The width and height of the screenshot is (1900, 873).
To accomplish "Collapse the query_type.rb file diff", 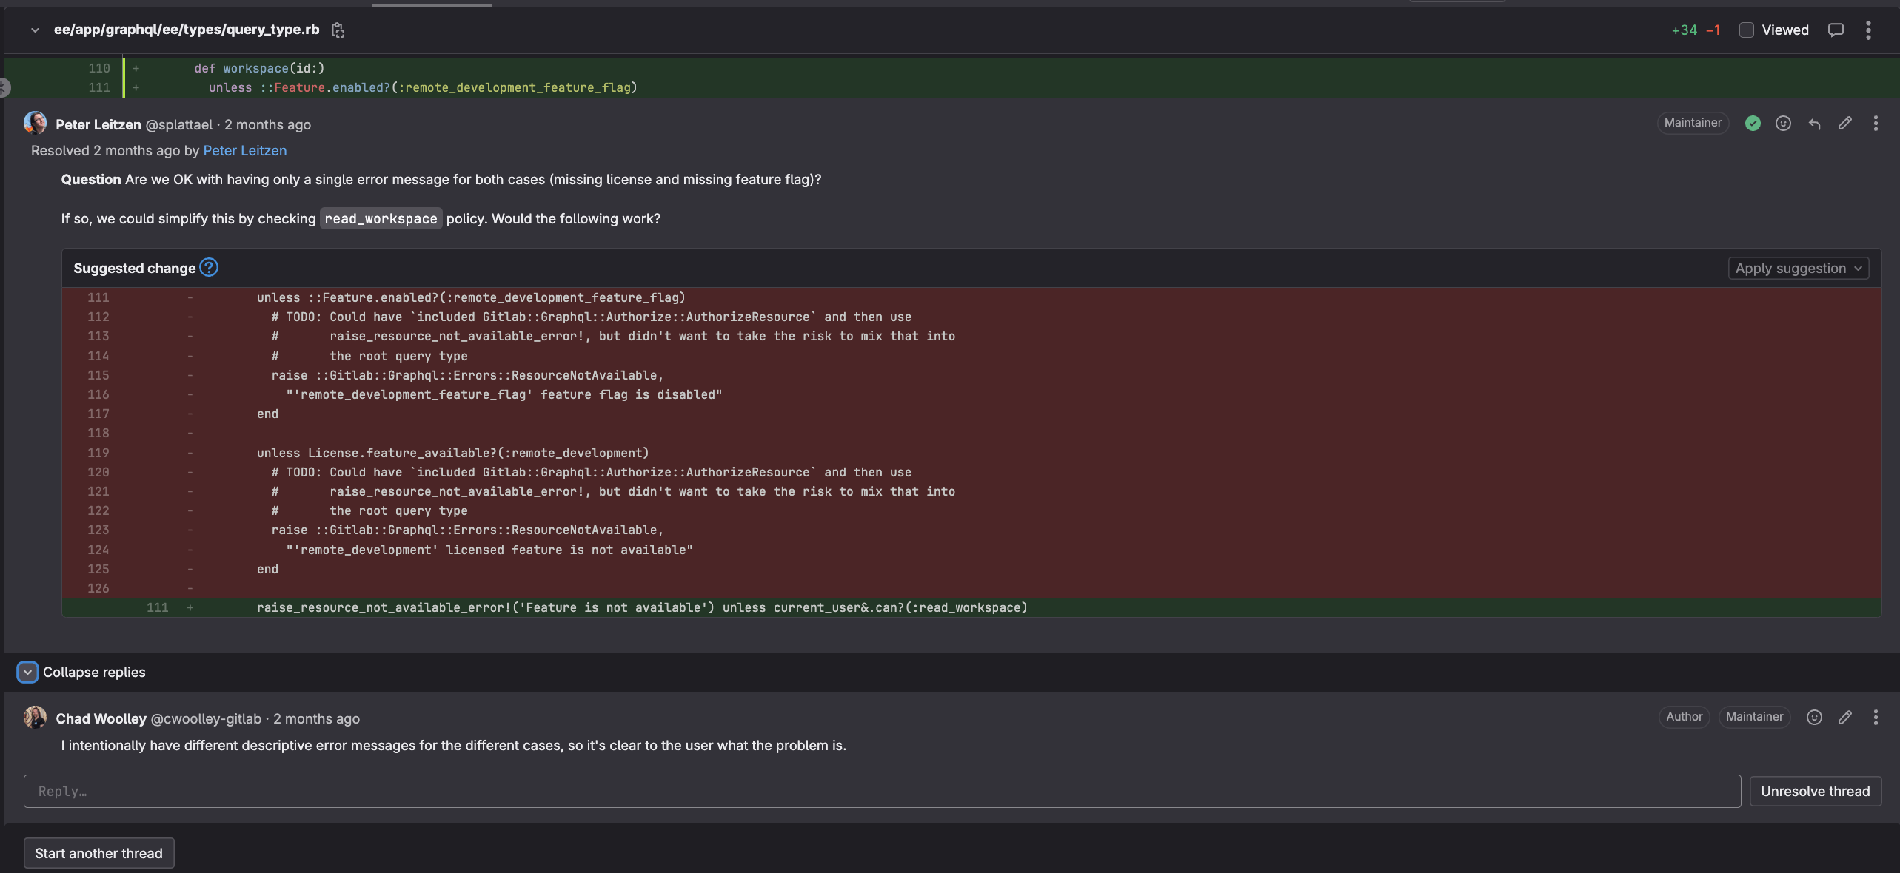I will pyautogui.click(x=35, y=30).
